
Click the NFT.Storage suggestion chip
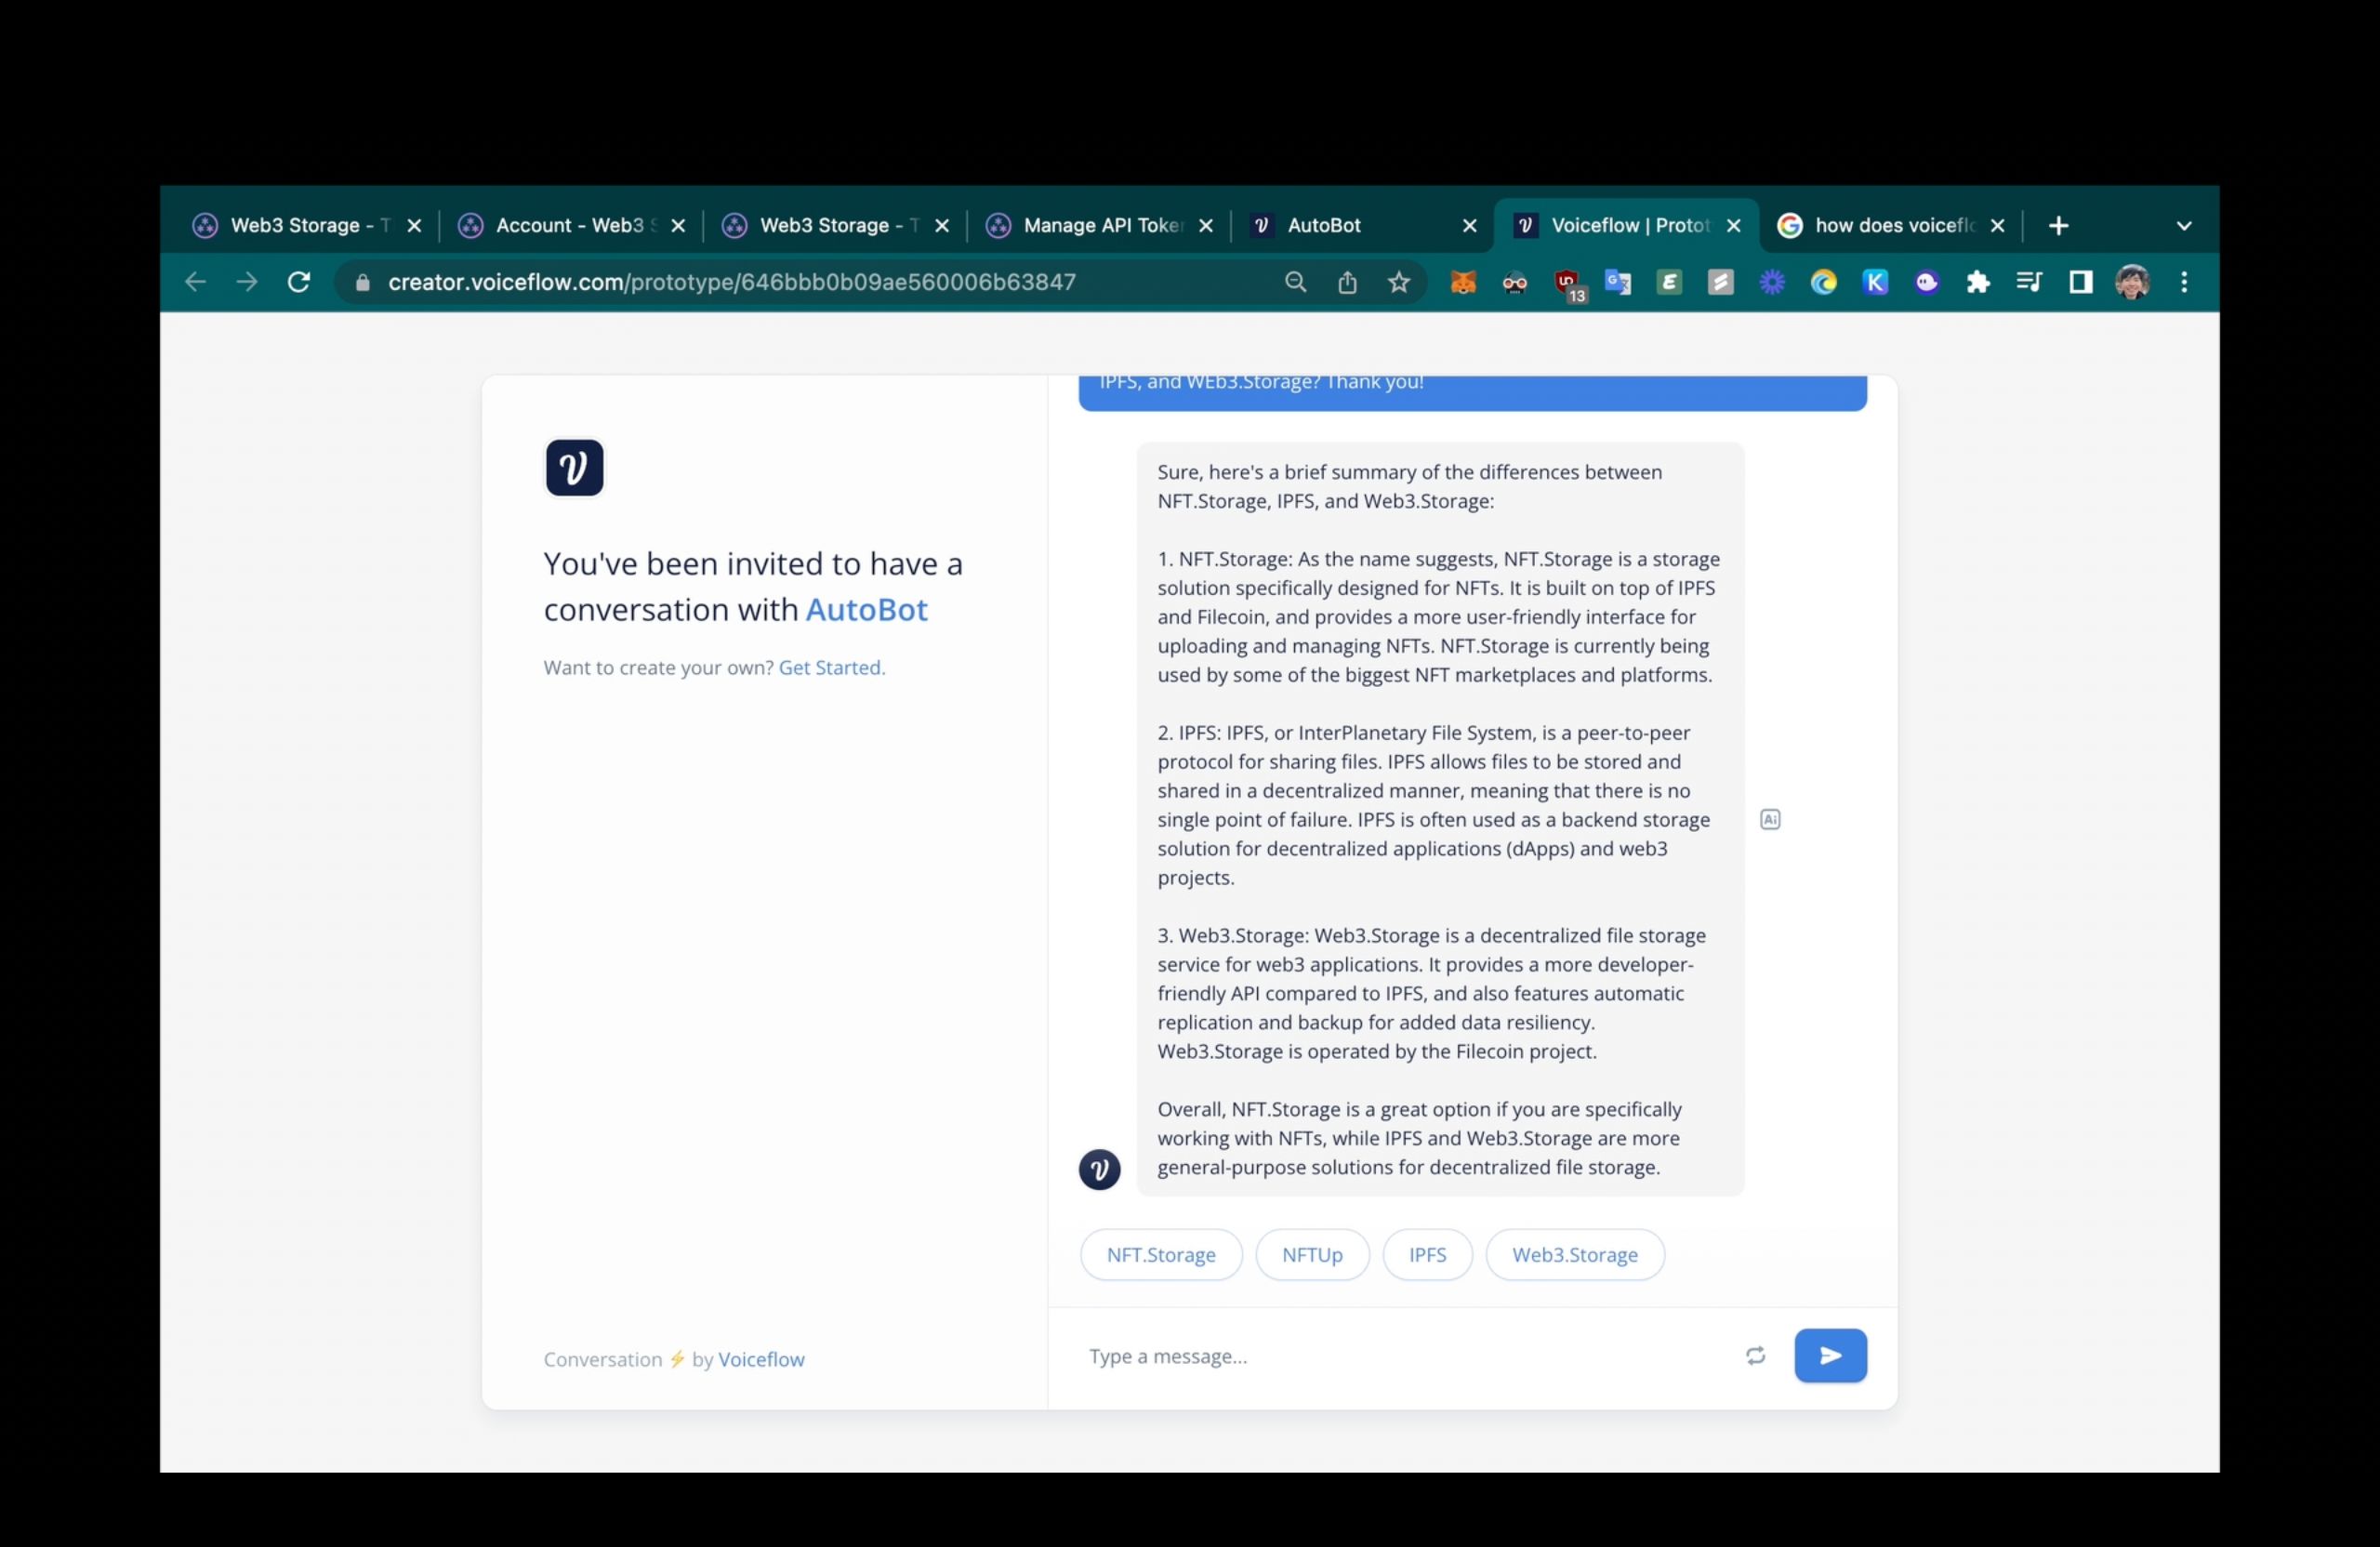tap(1161, 1255)
